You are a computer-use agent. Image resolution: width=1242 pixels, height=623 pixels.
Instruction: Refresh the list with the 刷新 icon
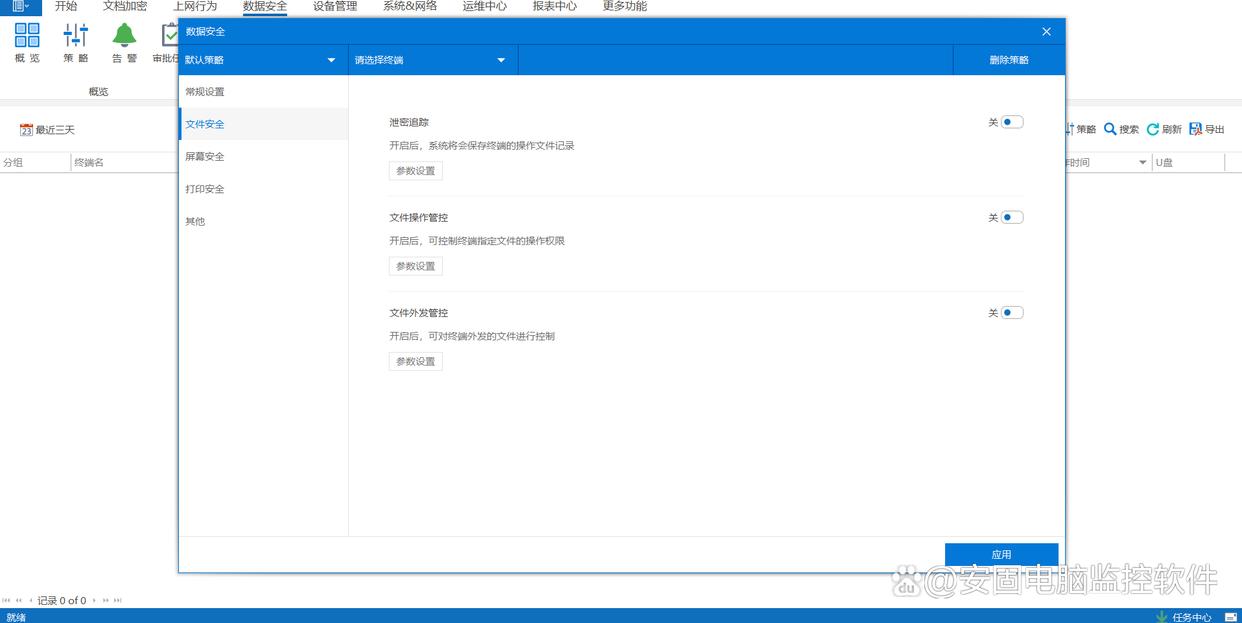1153,130
